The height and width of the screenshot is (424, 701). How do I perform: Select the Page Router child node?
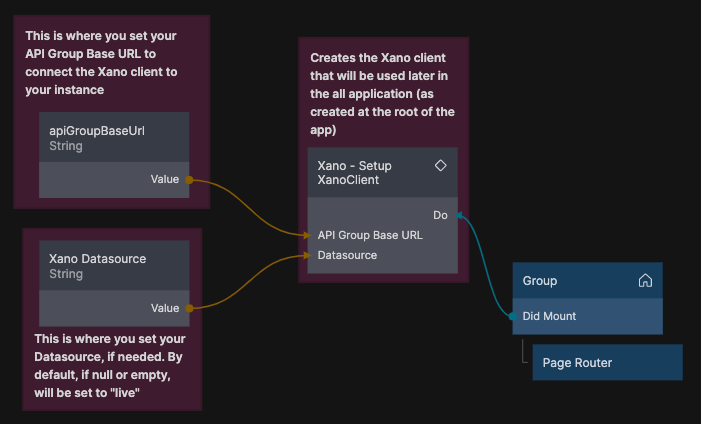point(606,362)
